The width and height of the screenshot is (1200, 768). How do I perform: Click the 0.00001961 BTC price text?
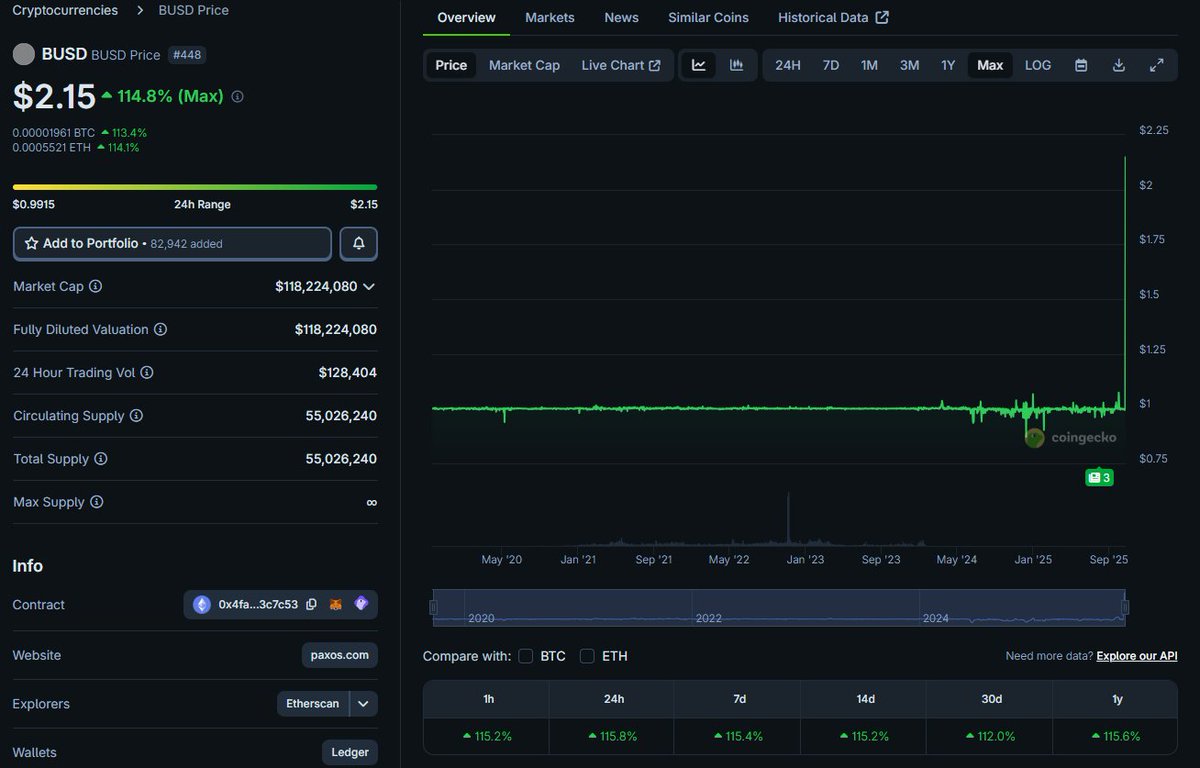click(53, 132)
